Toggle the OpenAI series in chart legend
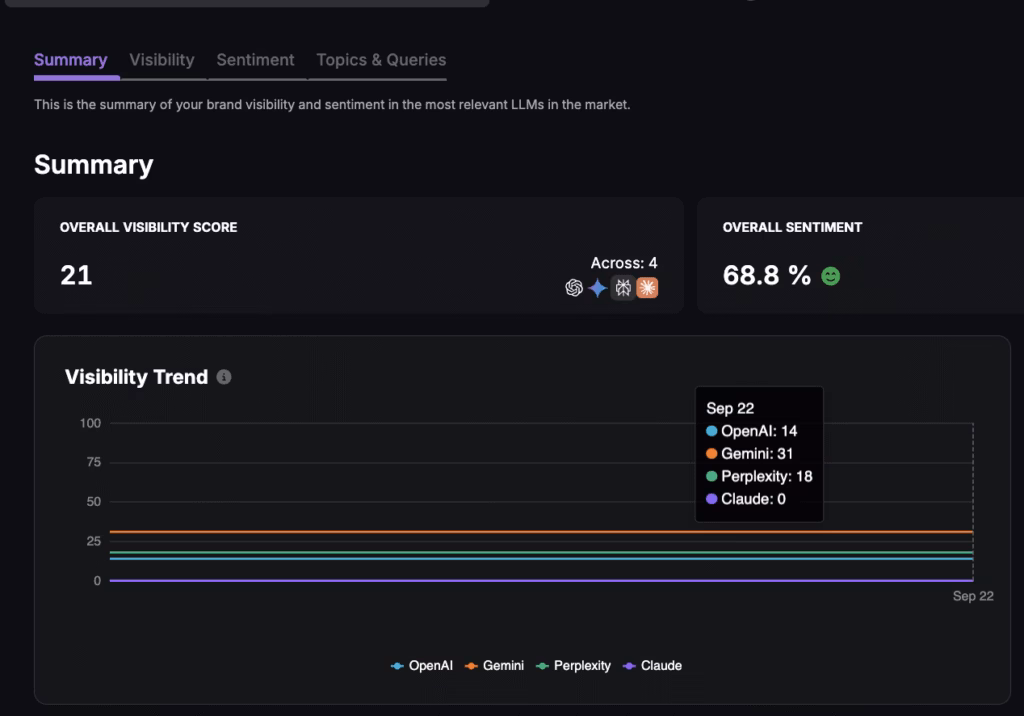This screenshot has height=716, width=1024. pyautogui.click(x=422, y=665)
